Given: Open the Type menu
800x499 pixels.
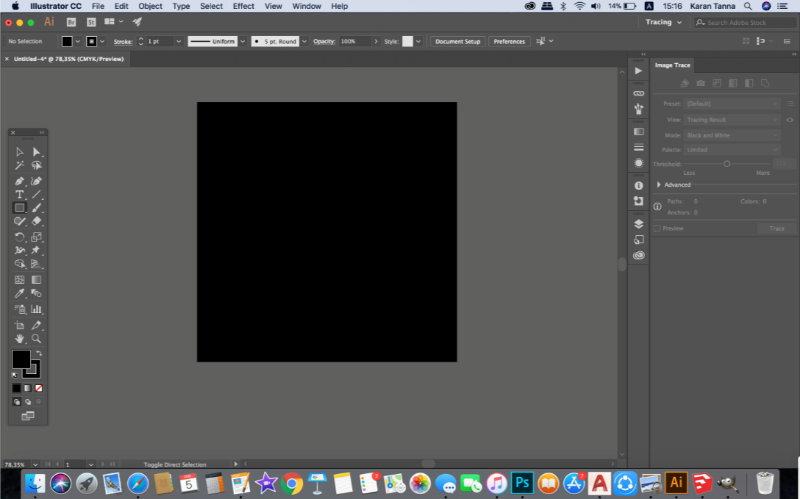Looking at the screenshot, I should (181, 6).
